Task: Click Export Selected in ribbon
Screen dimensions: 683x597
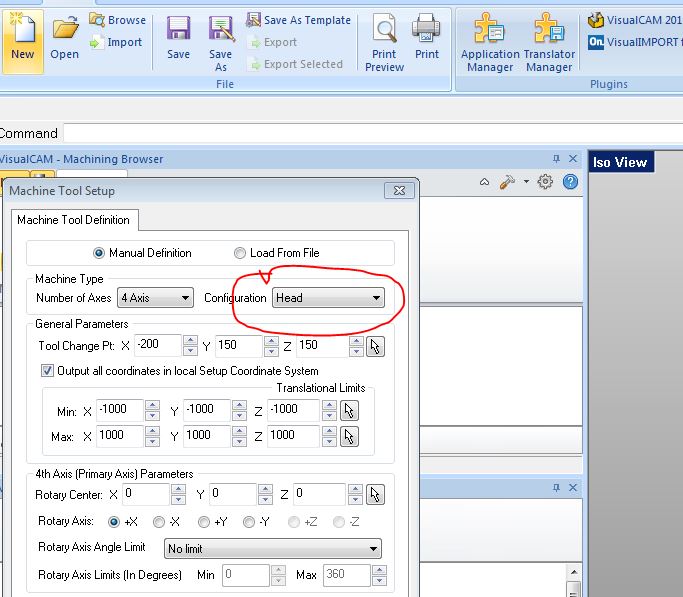Action: click(x=295, y=64)
